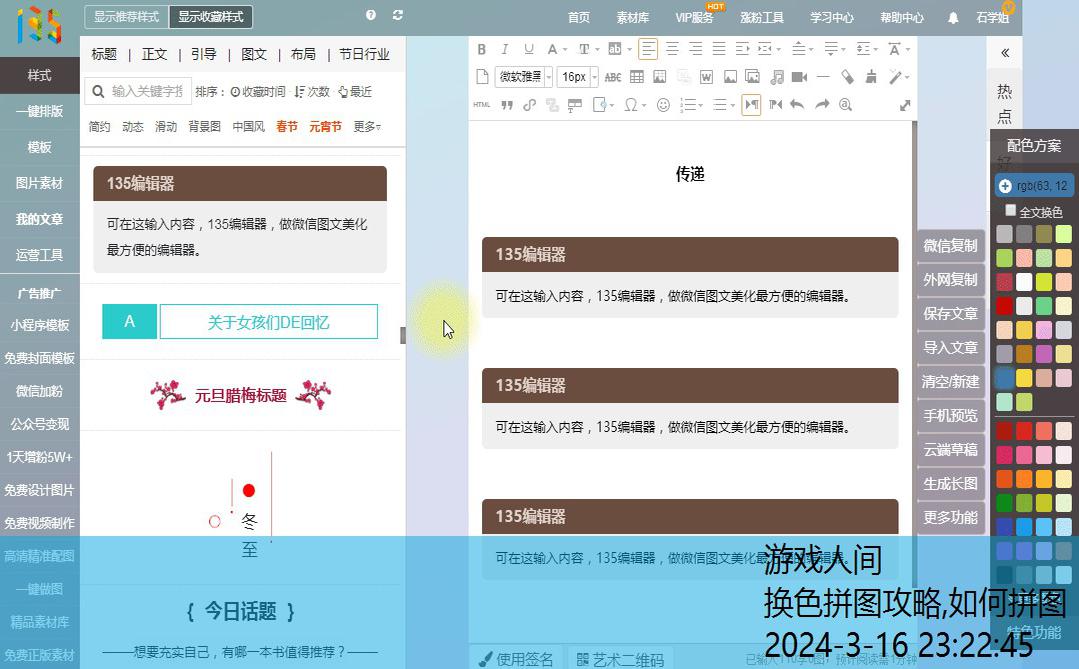
Task: Insert an emoji smiley
Action: tap(663, 105)
